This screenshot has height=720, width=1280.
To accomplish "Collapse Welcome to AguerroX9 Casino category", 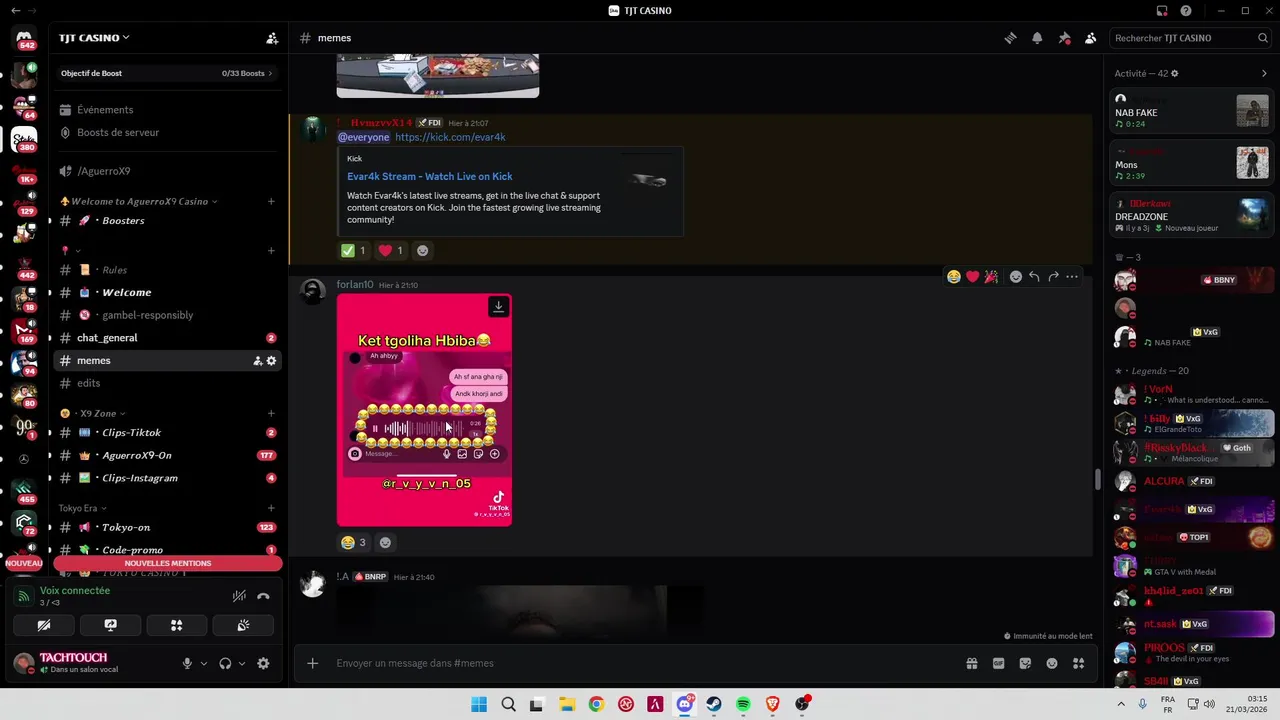I will [139, 201].
